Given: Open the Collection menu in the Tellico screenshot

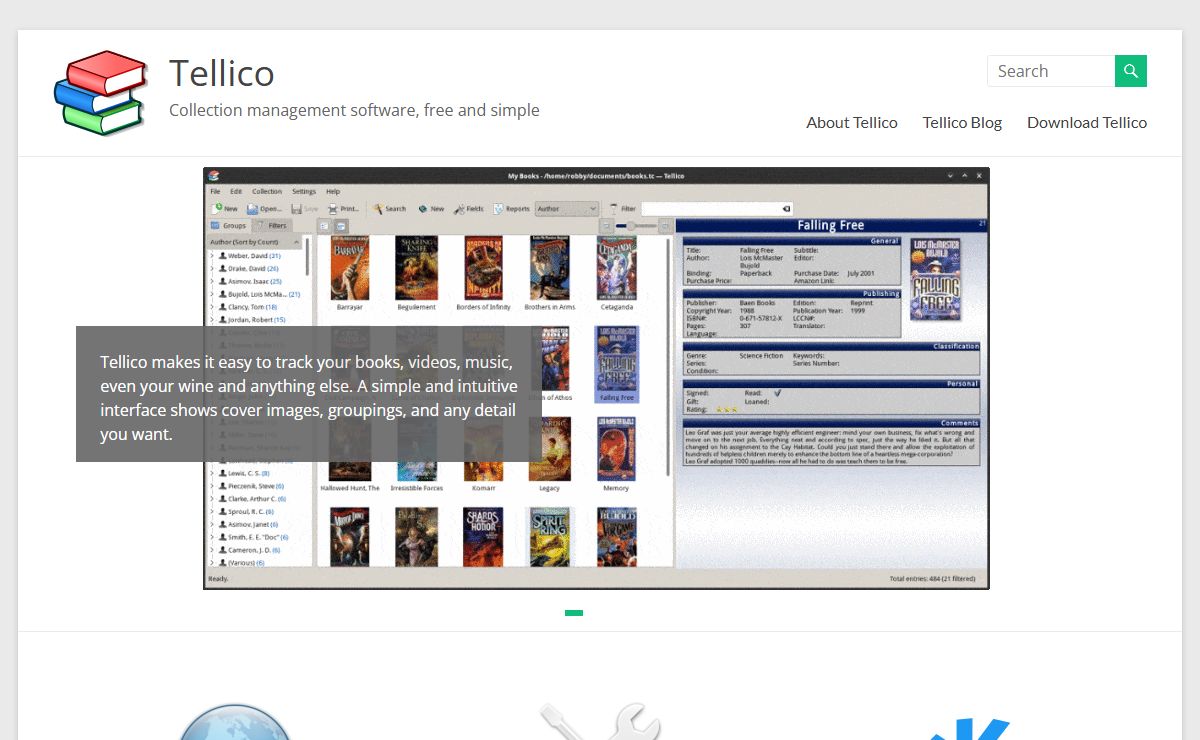Looking at the screenshot, I should pos(267,191).
